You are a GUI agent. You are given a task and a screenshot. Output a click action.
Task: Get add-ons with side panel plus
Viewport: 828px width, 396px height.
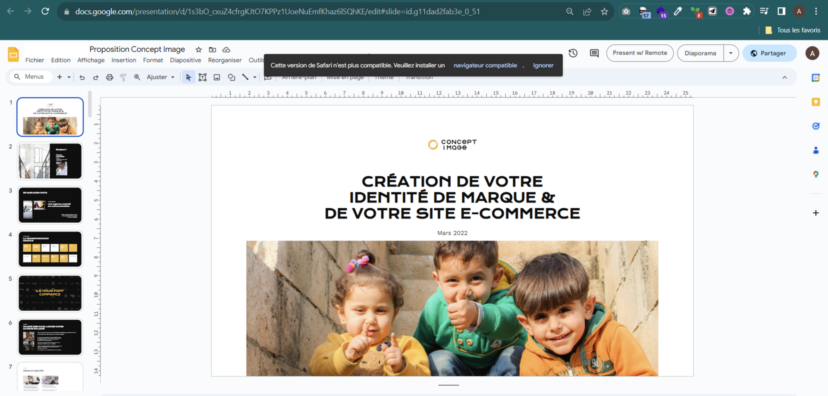pyautogui.click(x=815, y=213)
